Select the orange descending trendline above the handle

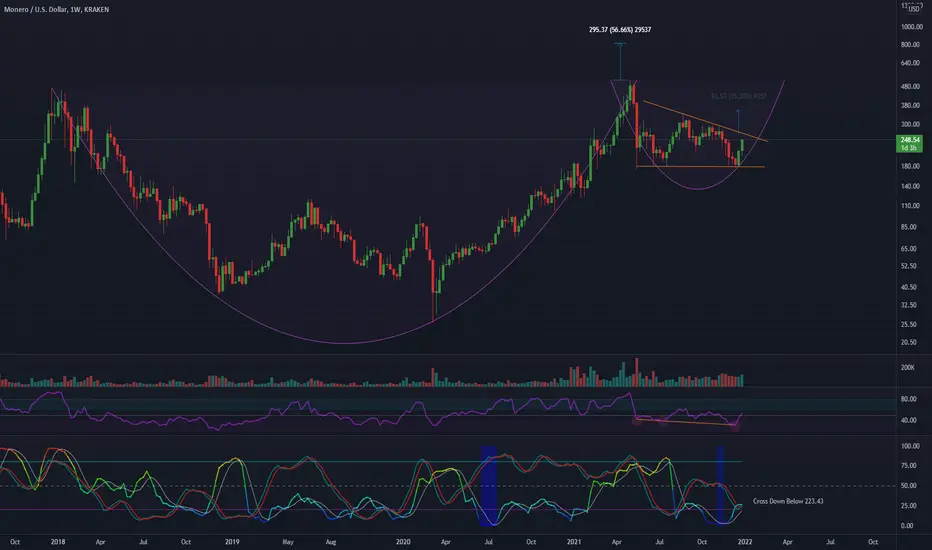click(705, 121)
